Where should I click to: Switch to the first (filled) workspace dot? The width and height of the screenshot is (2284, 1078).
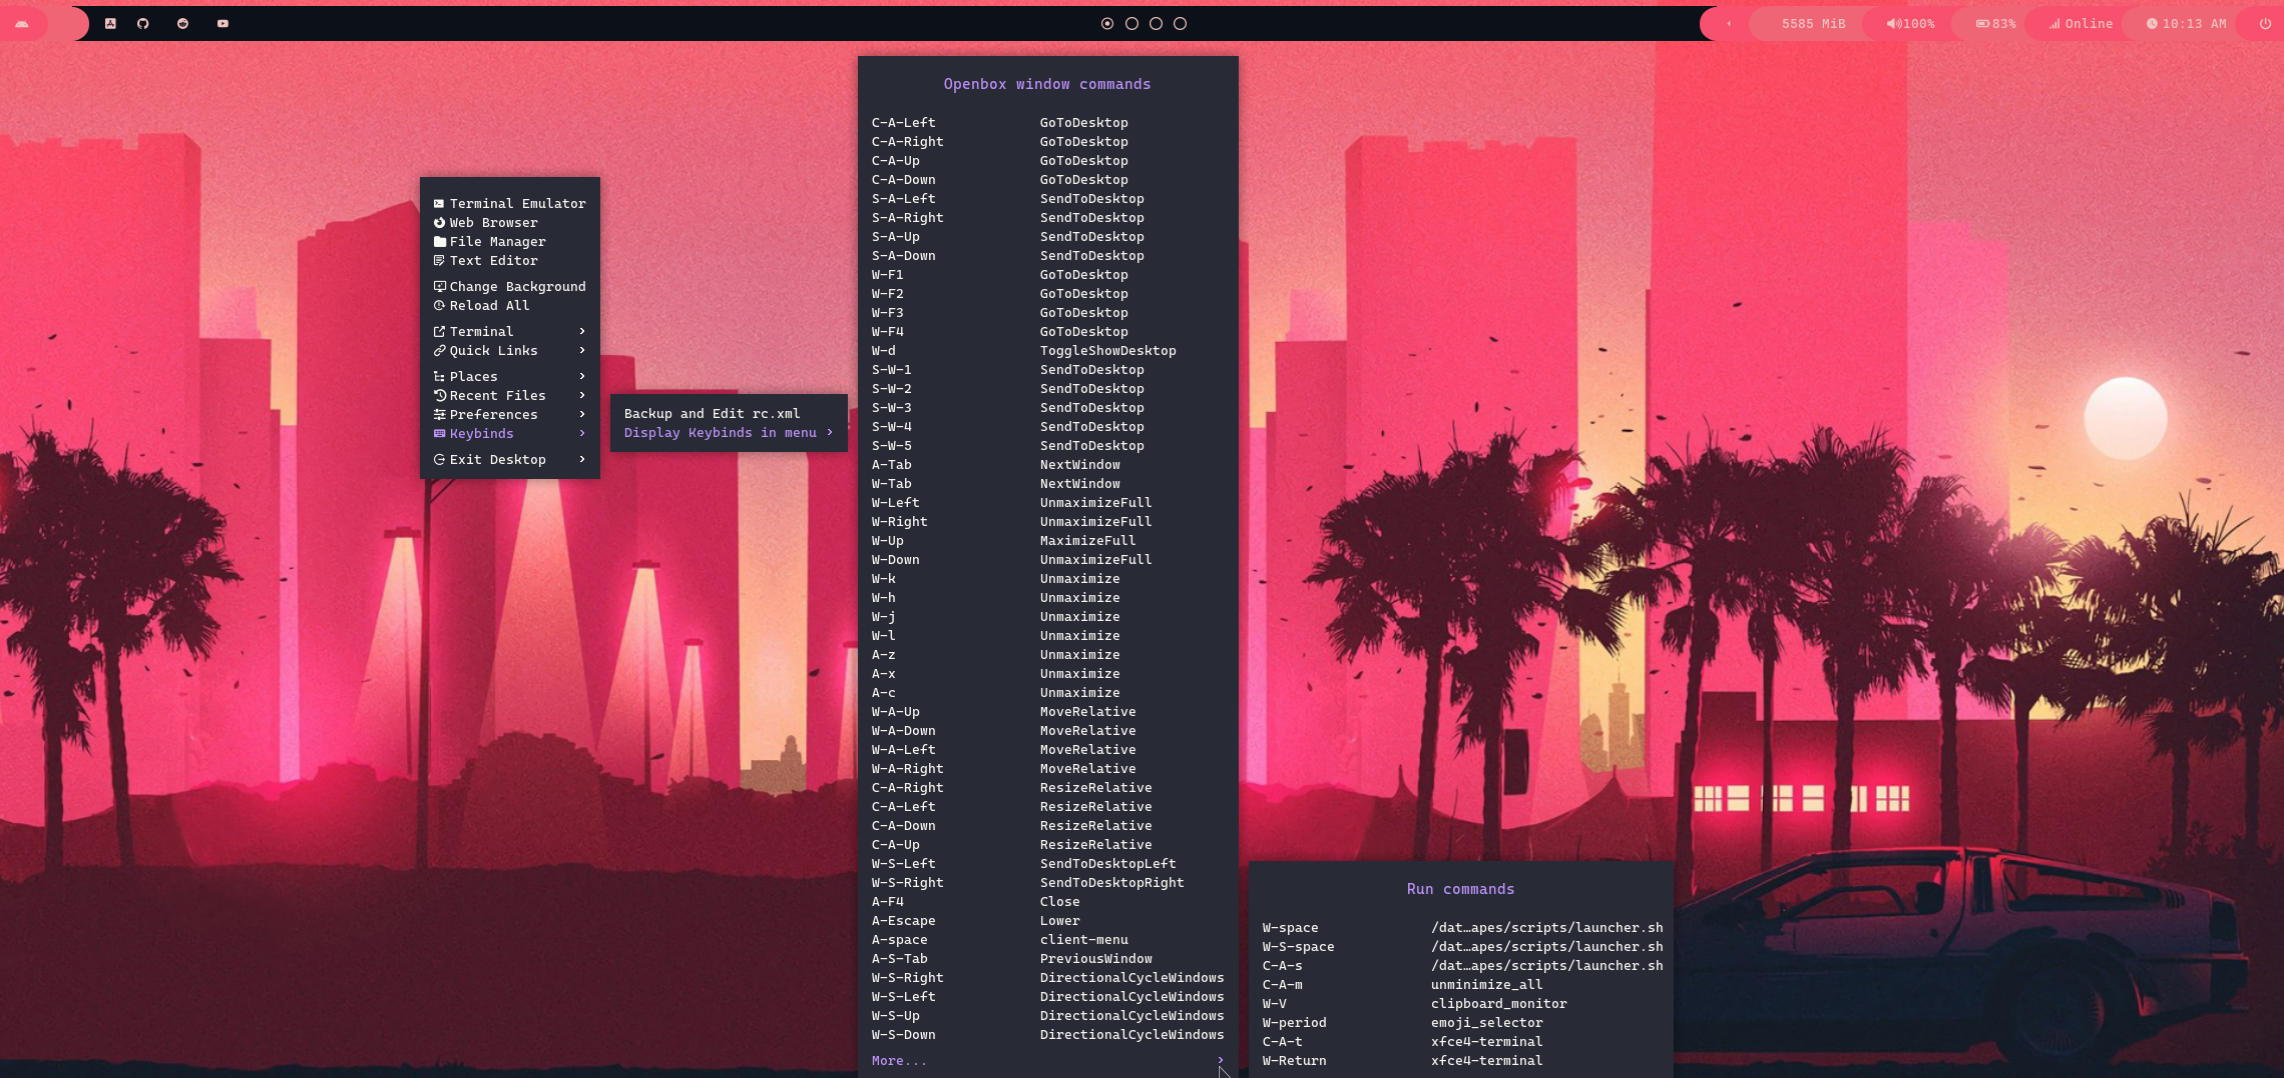click(1107, 23)
